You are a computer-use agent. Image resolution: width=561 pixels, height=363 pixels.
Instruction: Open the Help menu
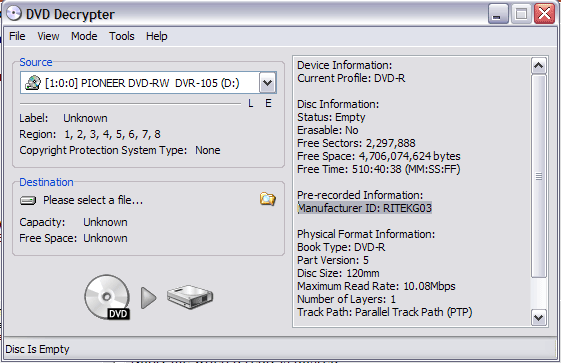click(156, 36)
